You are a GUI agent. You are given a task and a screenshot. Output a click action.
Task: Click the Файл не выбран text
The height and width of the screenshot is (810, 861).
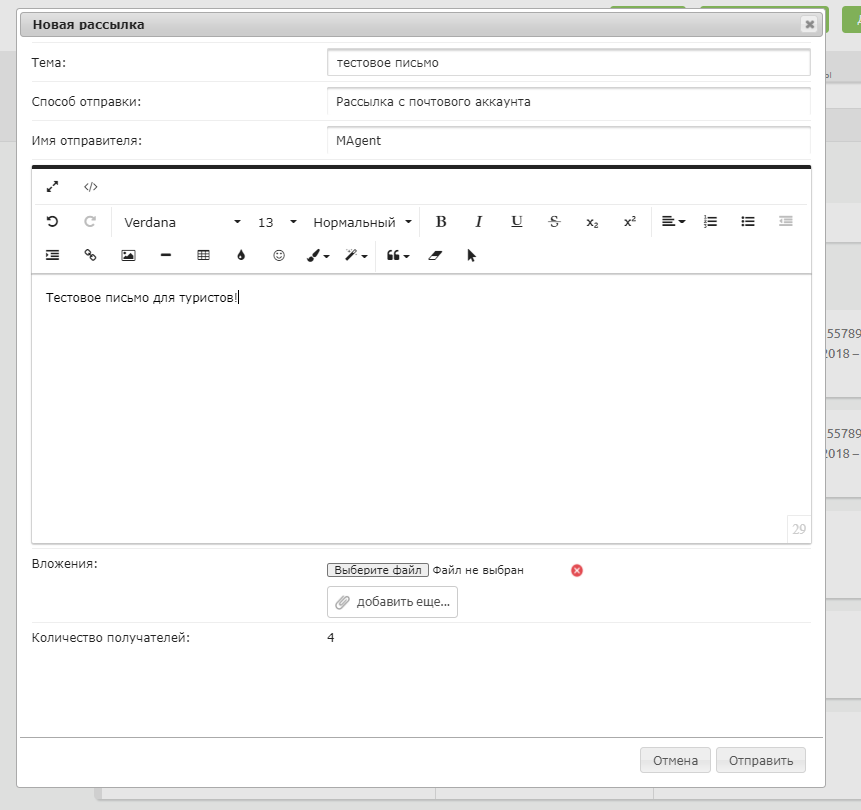(478, 570)
